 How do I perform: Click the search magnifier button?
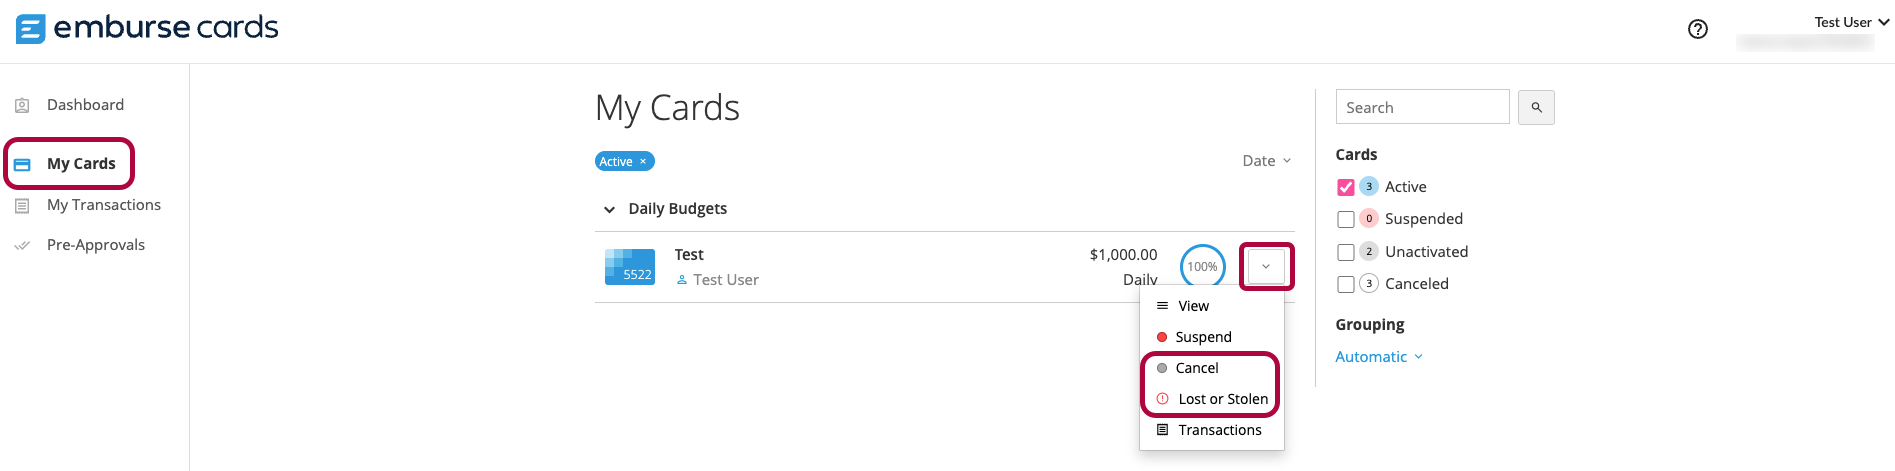point(1536,107)
